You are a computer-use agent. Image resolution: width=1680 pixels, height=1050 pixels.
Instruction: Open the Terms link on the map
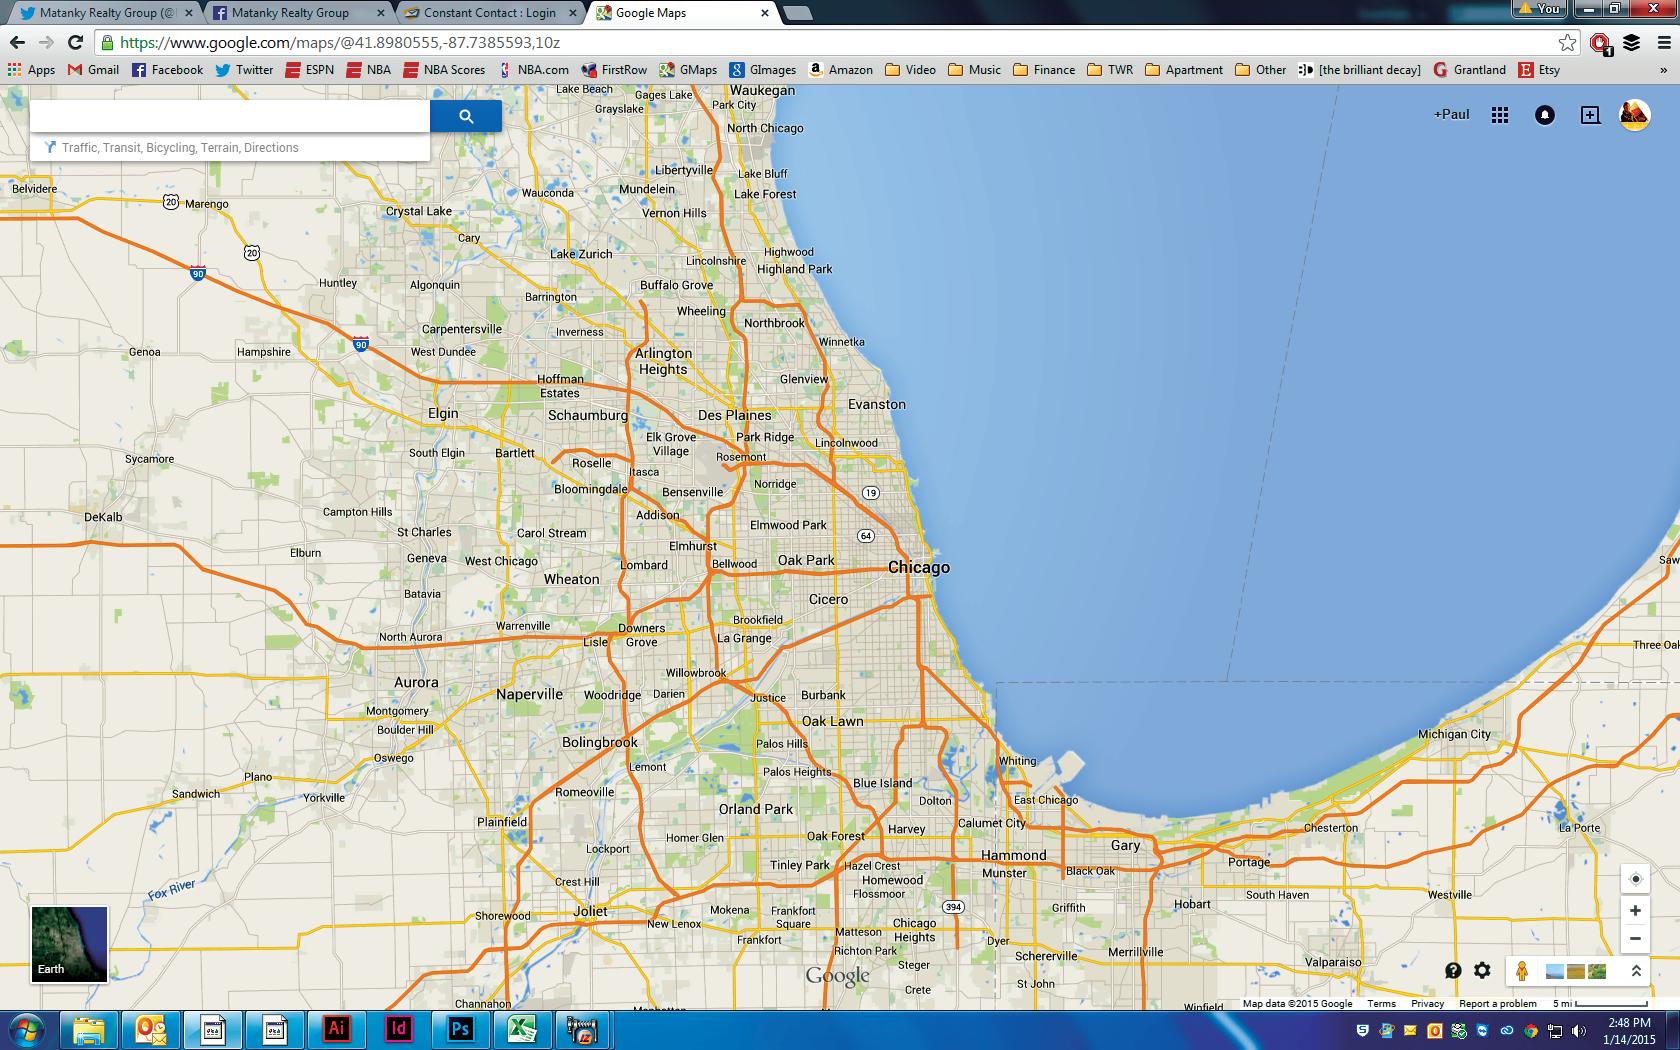point(1381,1004)
